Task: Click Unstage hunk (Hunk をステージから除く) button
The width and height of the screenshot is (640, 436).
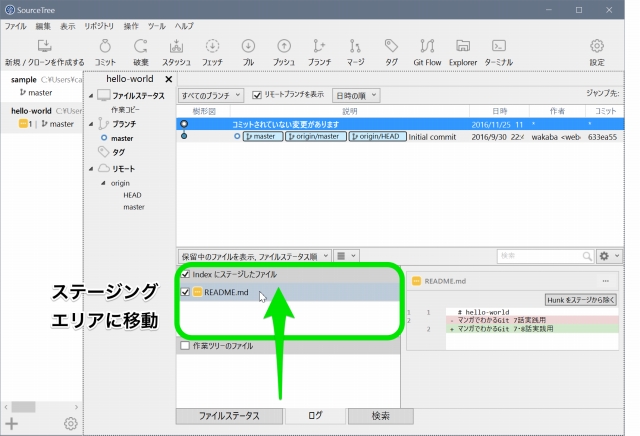Action: point(580,300)
